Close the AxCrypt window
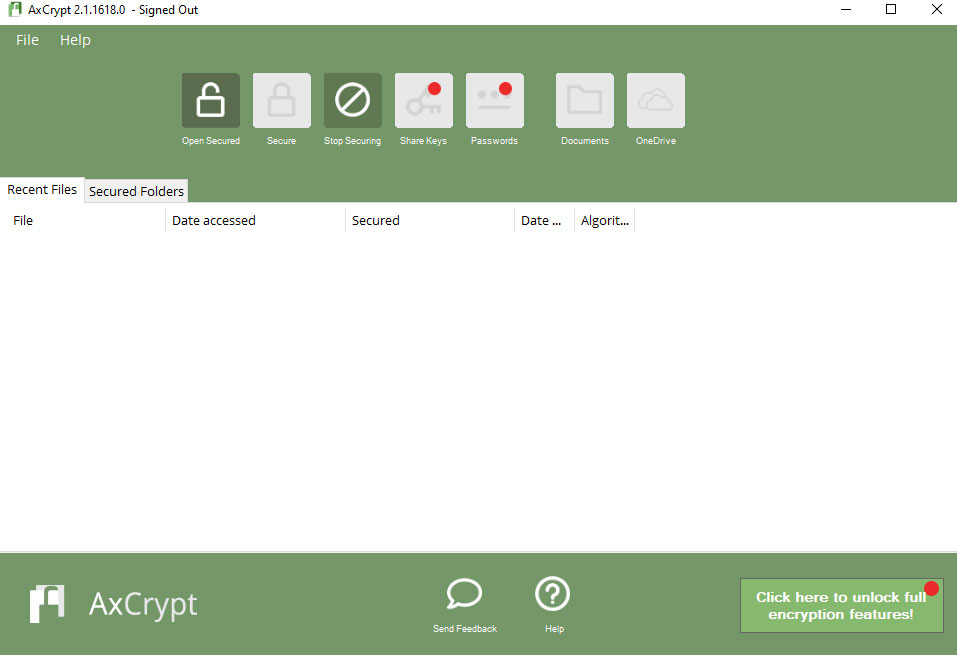Screen dimensions: 957x655 [936, 10]
